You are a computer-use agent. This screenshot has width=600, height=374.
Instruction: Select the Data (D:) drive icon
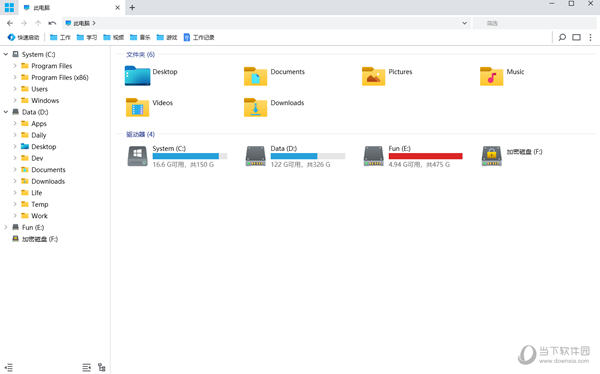(255, 156)
